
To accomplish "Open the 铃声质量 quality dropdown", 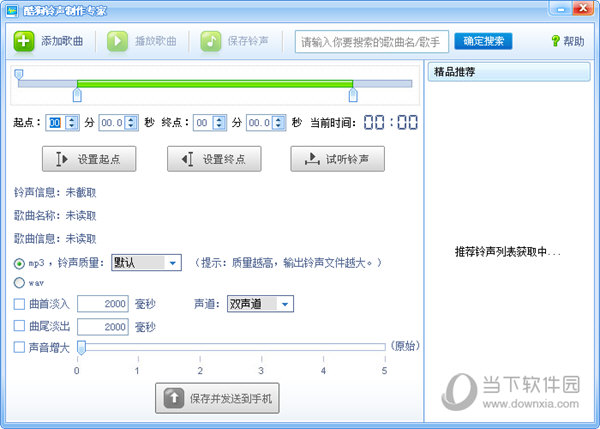I will pyautogui.click(x=146, y=263).
